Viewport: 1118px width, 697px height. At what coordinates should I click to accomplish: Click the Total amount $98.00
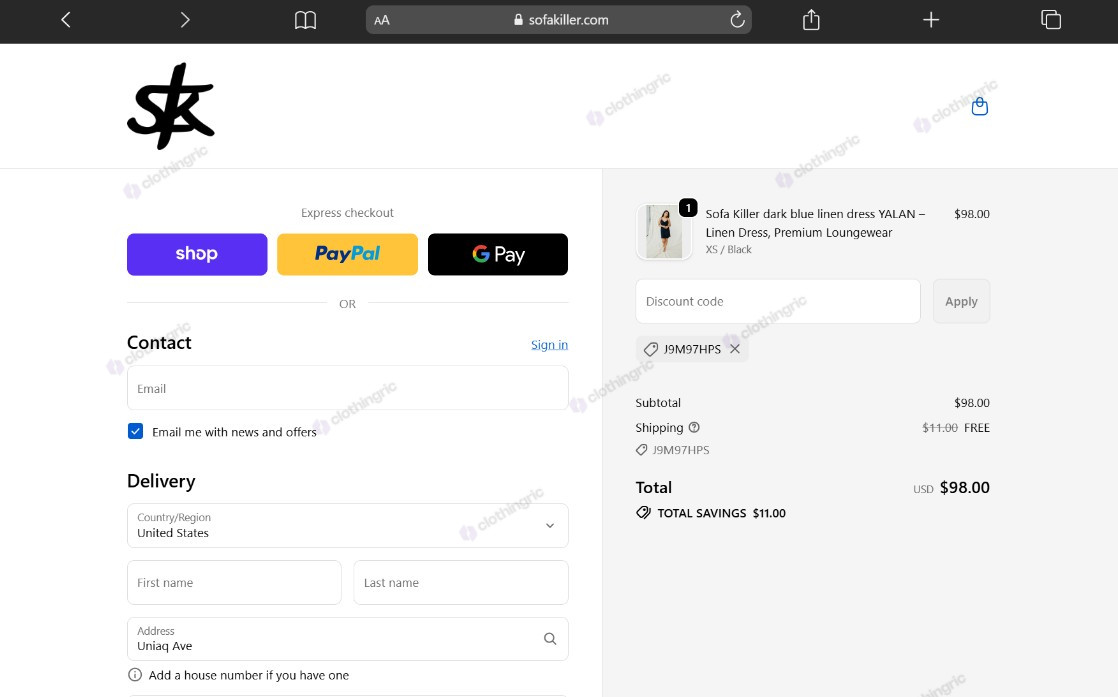pyautogui.click(x=965, y=487)
